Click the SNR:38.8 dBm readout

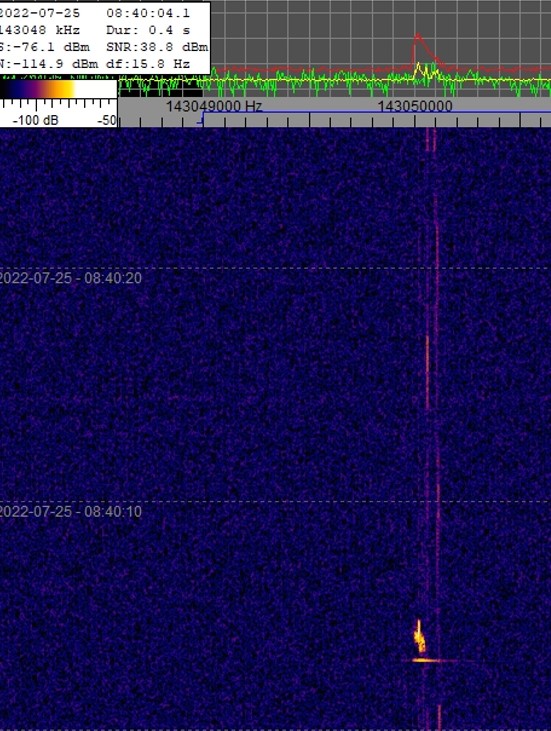(x=157, y=47)
